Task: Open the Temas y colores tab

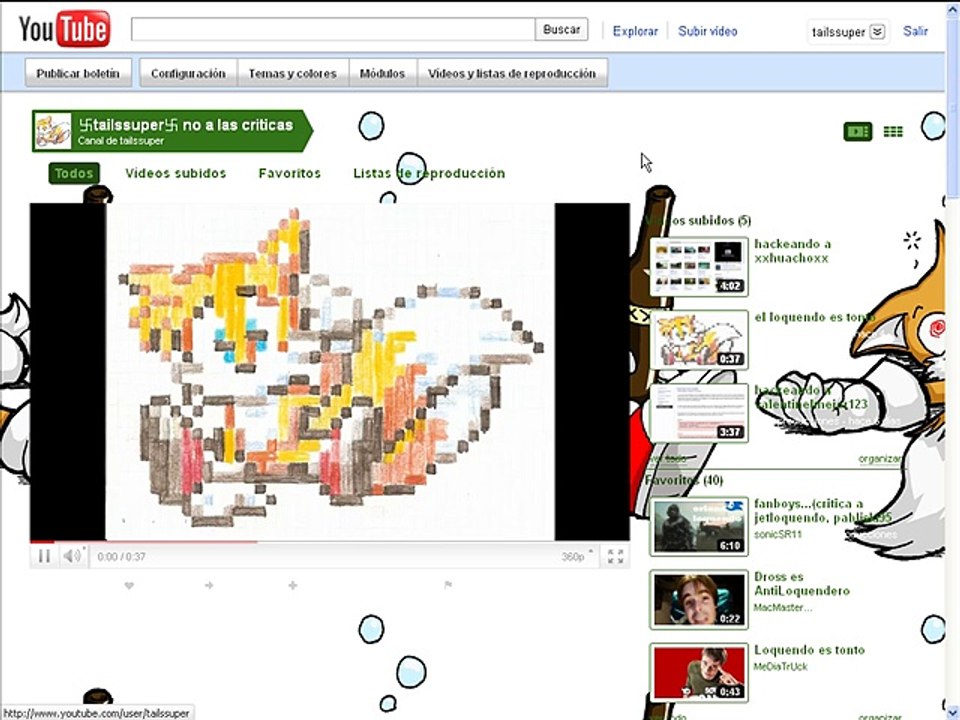Action: [x=293, y=73]
